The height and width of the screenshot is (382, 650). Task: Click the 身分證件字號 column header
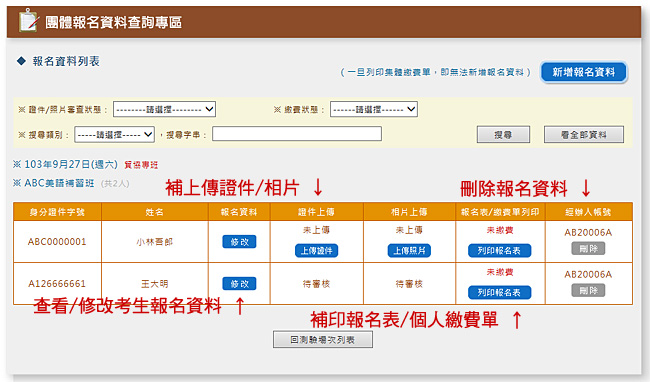[x=57, y=212]
